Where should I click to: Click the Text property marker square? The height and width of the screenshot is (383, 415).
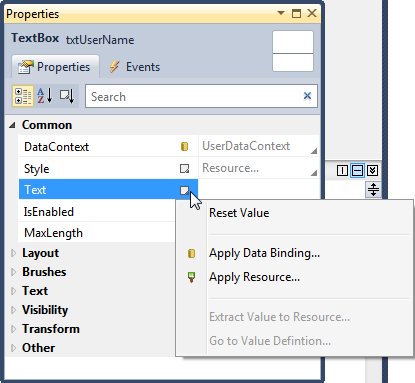[x=184, y=190]
